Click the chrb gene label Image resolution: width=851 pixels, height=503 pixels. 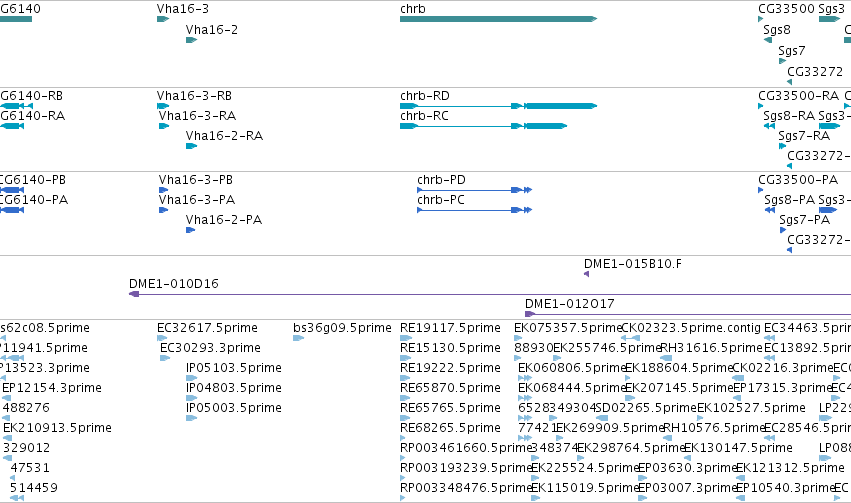click(412, 9)
